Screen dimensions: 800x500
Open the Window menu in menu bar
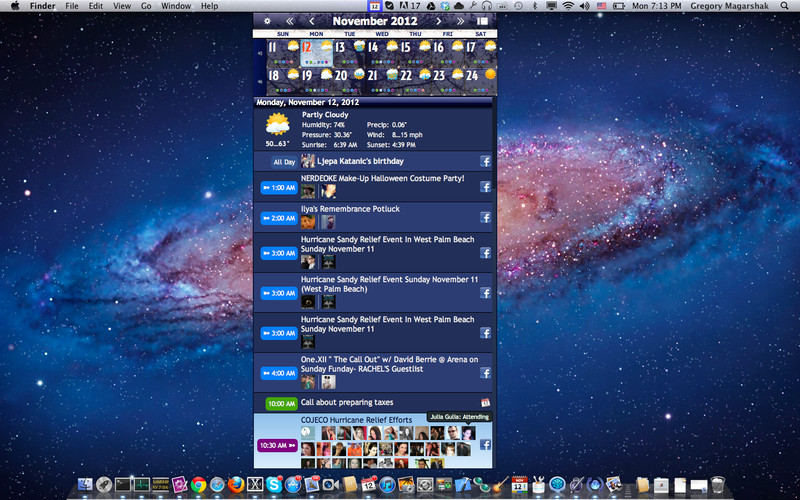coord(176,6)
